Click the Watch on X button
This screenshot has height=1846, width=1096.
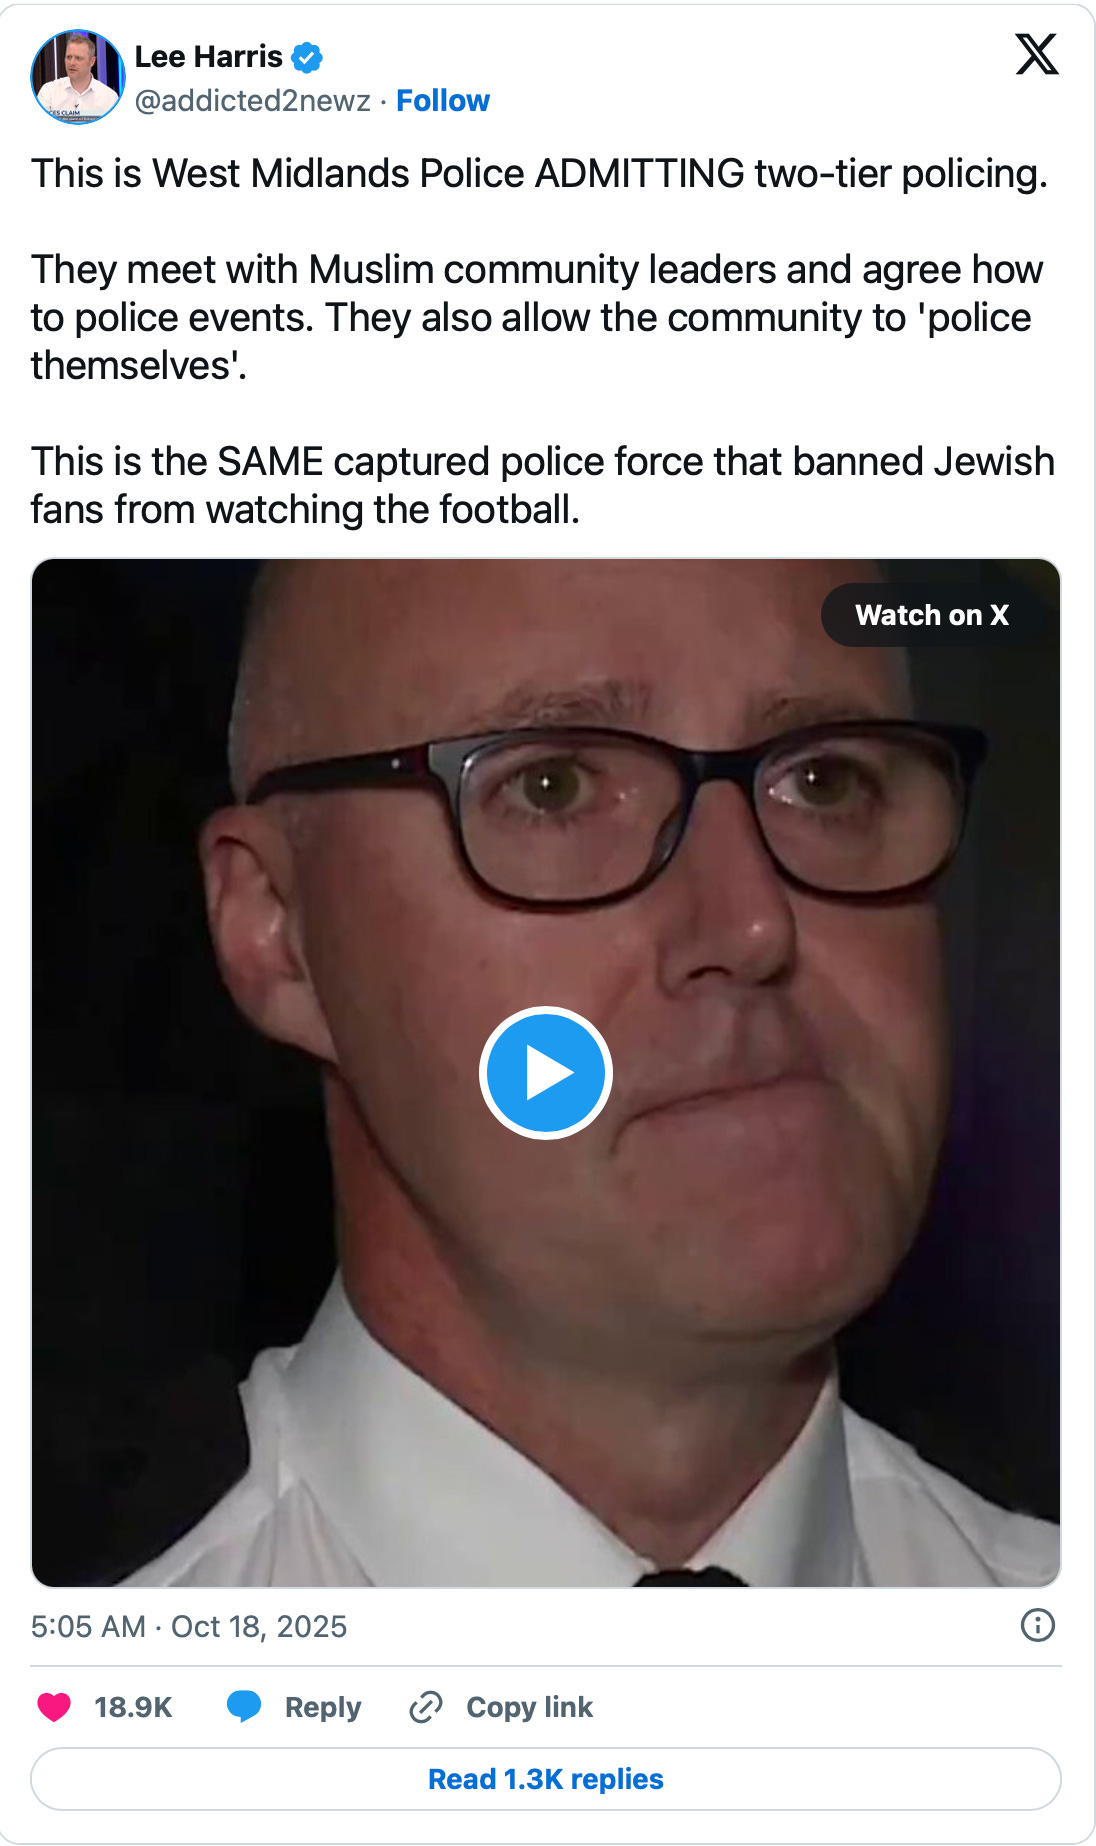click(x=932, y=615)
